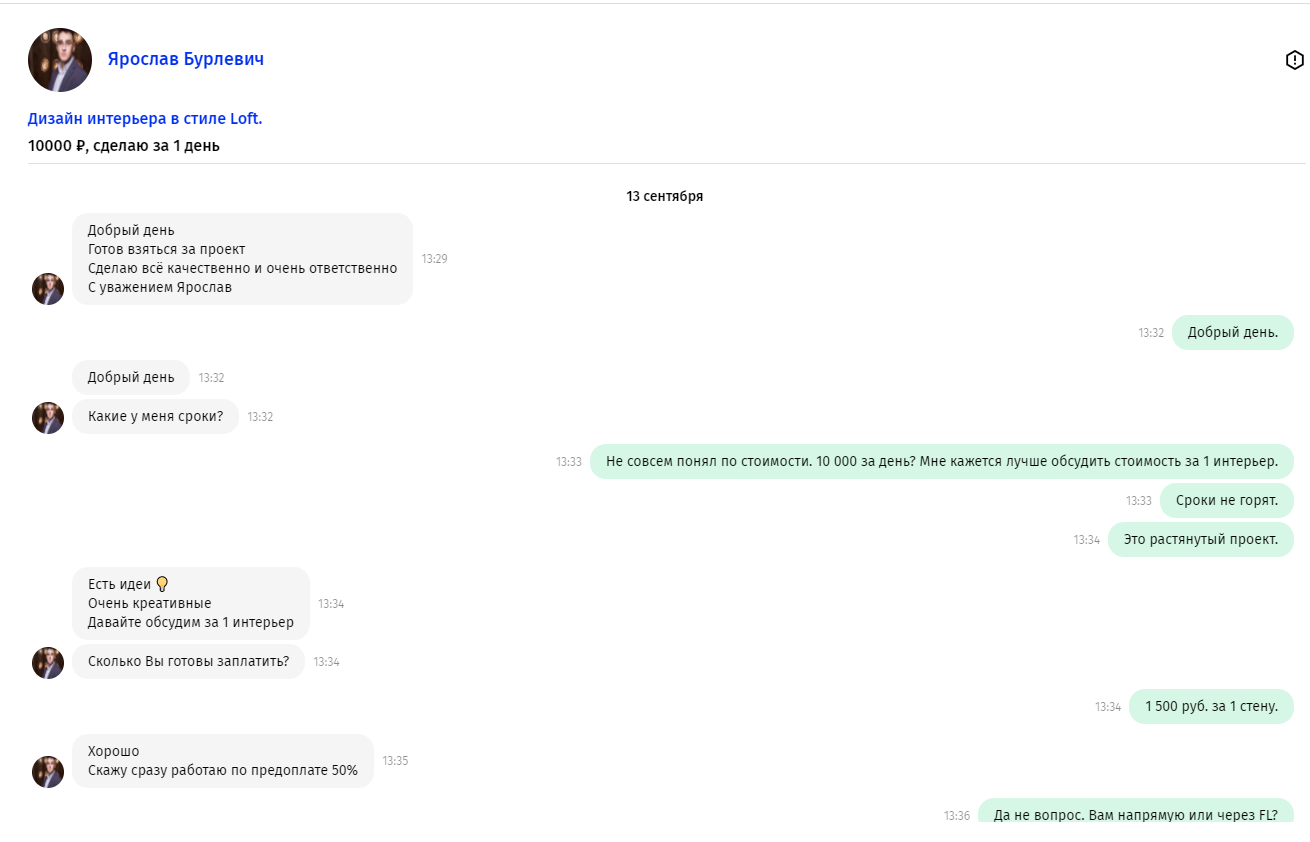Click the offer text '10000 ₽, сделаю за 1 день'
The image size is (1310, 842).
(124, 146)
